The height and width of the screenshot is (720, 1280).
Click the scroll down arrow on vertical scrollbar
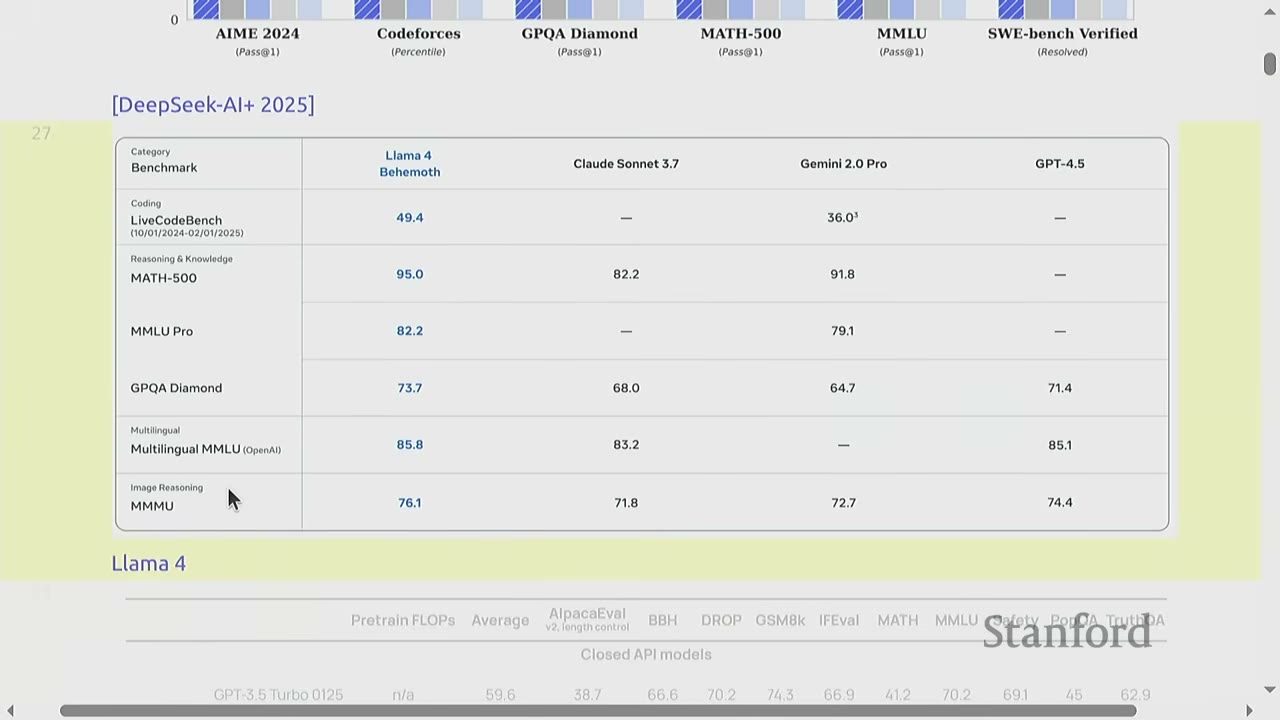tap(1270, 690)
